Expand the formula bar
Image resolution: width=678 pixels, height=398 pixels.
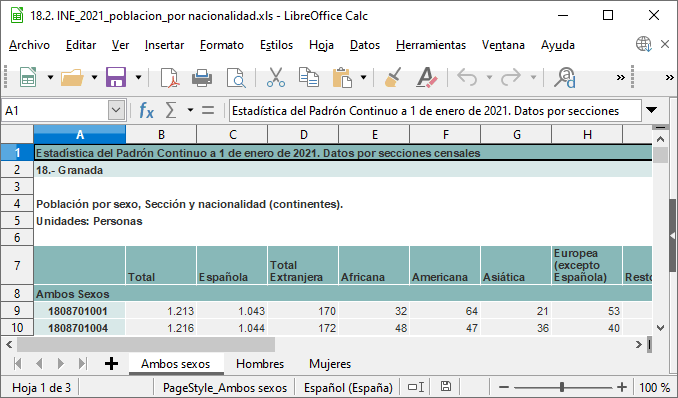click(652, 110)
